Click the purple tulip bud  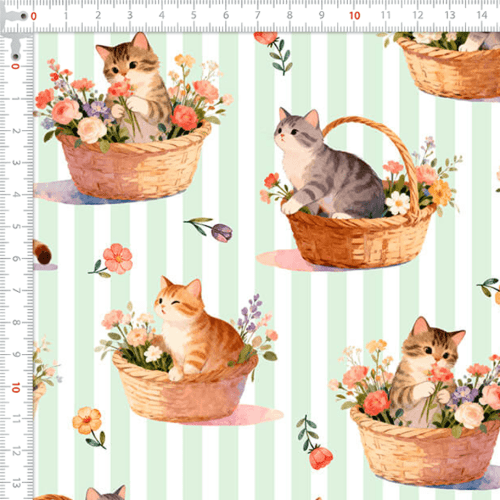pyautogui.click(x=222, y=232)
